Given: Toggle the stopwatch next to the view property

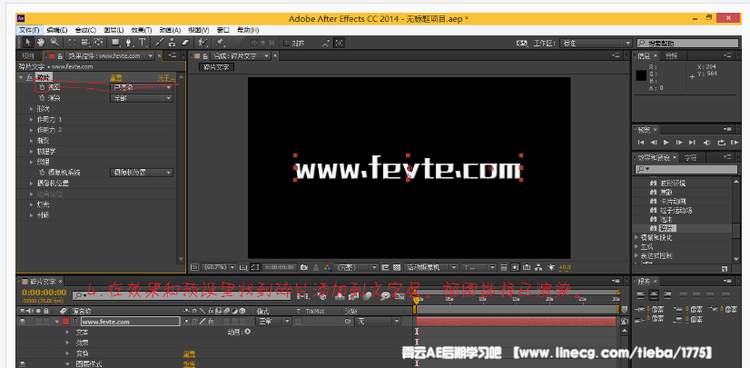Looking at the screenshot, I should [42, 88].
